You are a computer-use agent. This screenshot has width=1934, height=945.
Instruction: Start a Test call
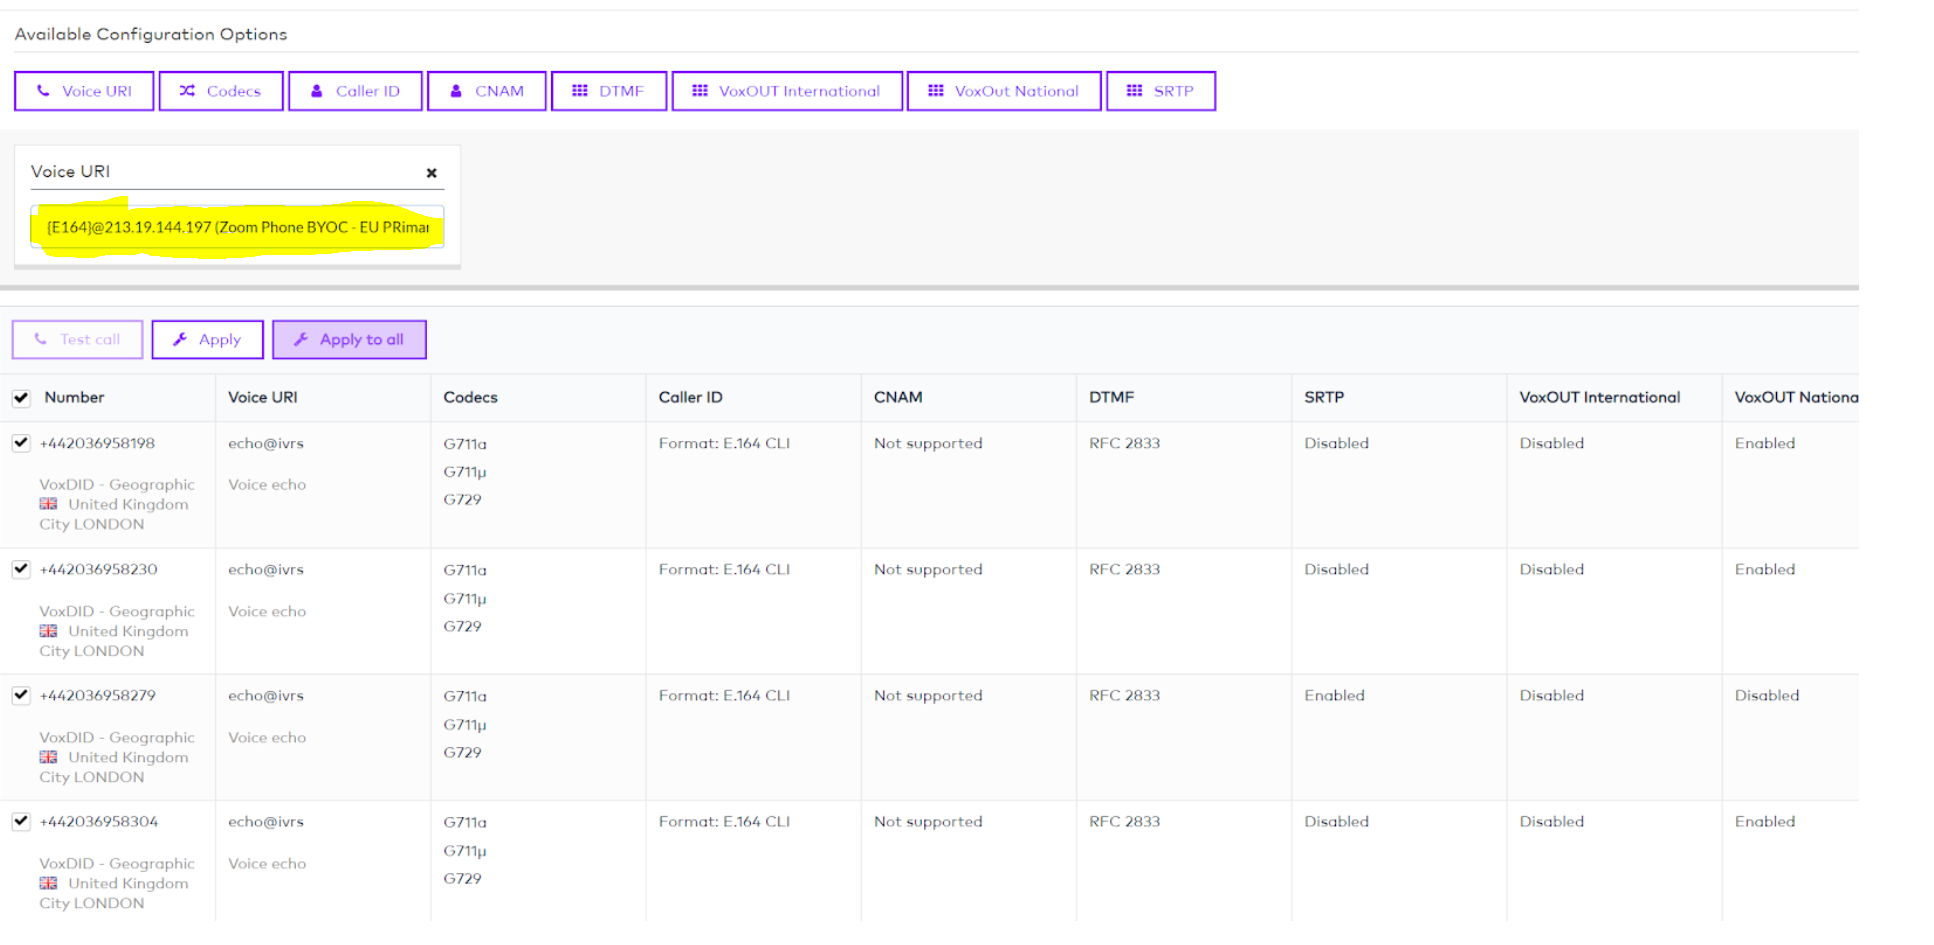click(77, 340)
